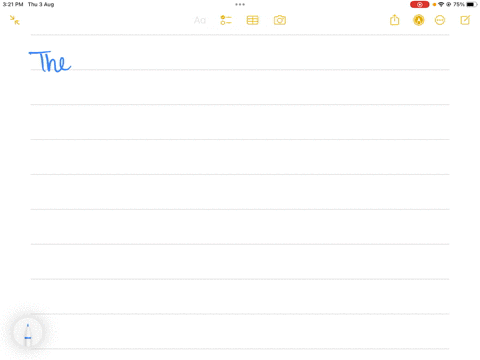This screenshot has width=480, height=360.
Task: Tap the status bar time 3:21 PM
Action: (13, 4)
